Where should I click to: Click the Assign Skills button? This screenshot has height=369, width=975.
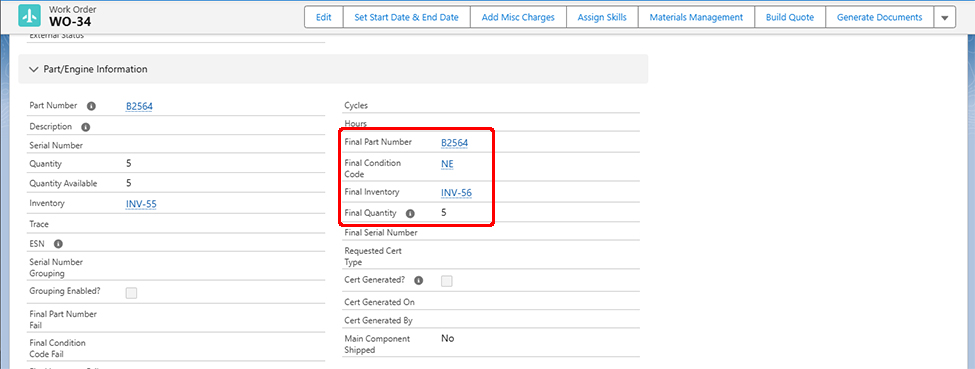click(x=602, y=17)
